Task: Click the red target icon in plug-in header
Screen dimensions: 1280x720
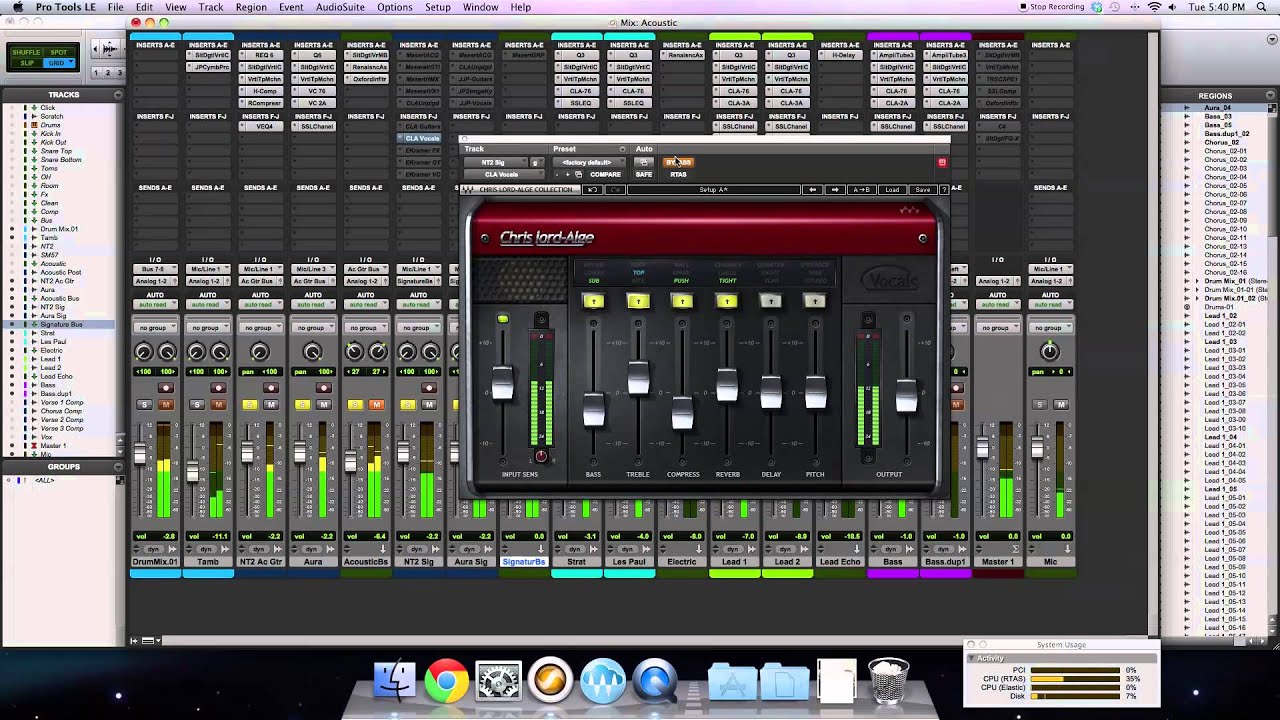Action: pos(941,162)
